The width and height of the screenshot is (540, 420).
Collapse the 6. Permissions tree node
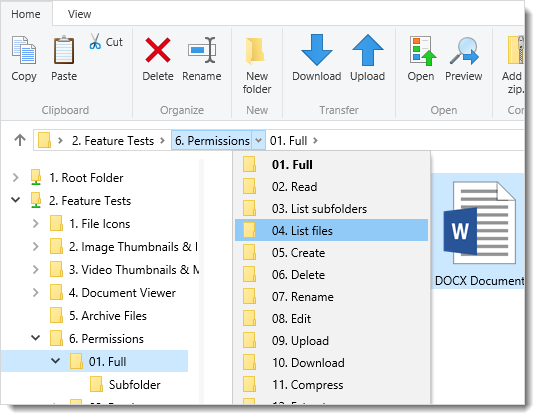[x=35, y=338]
